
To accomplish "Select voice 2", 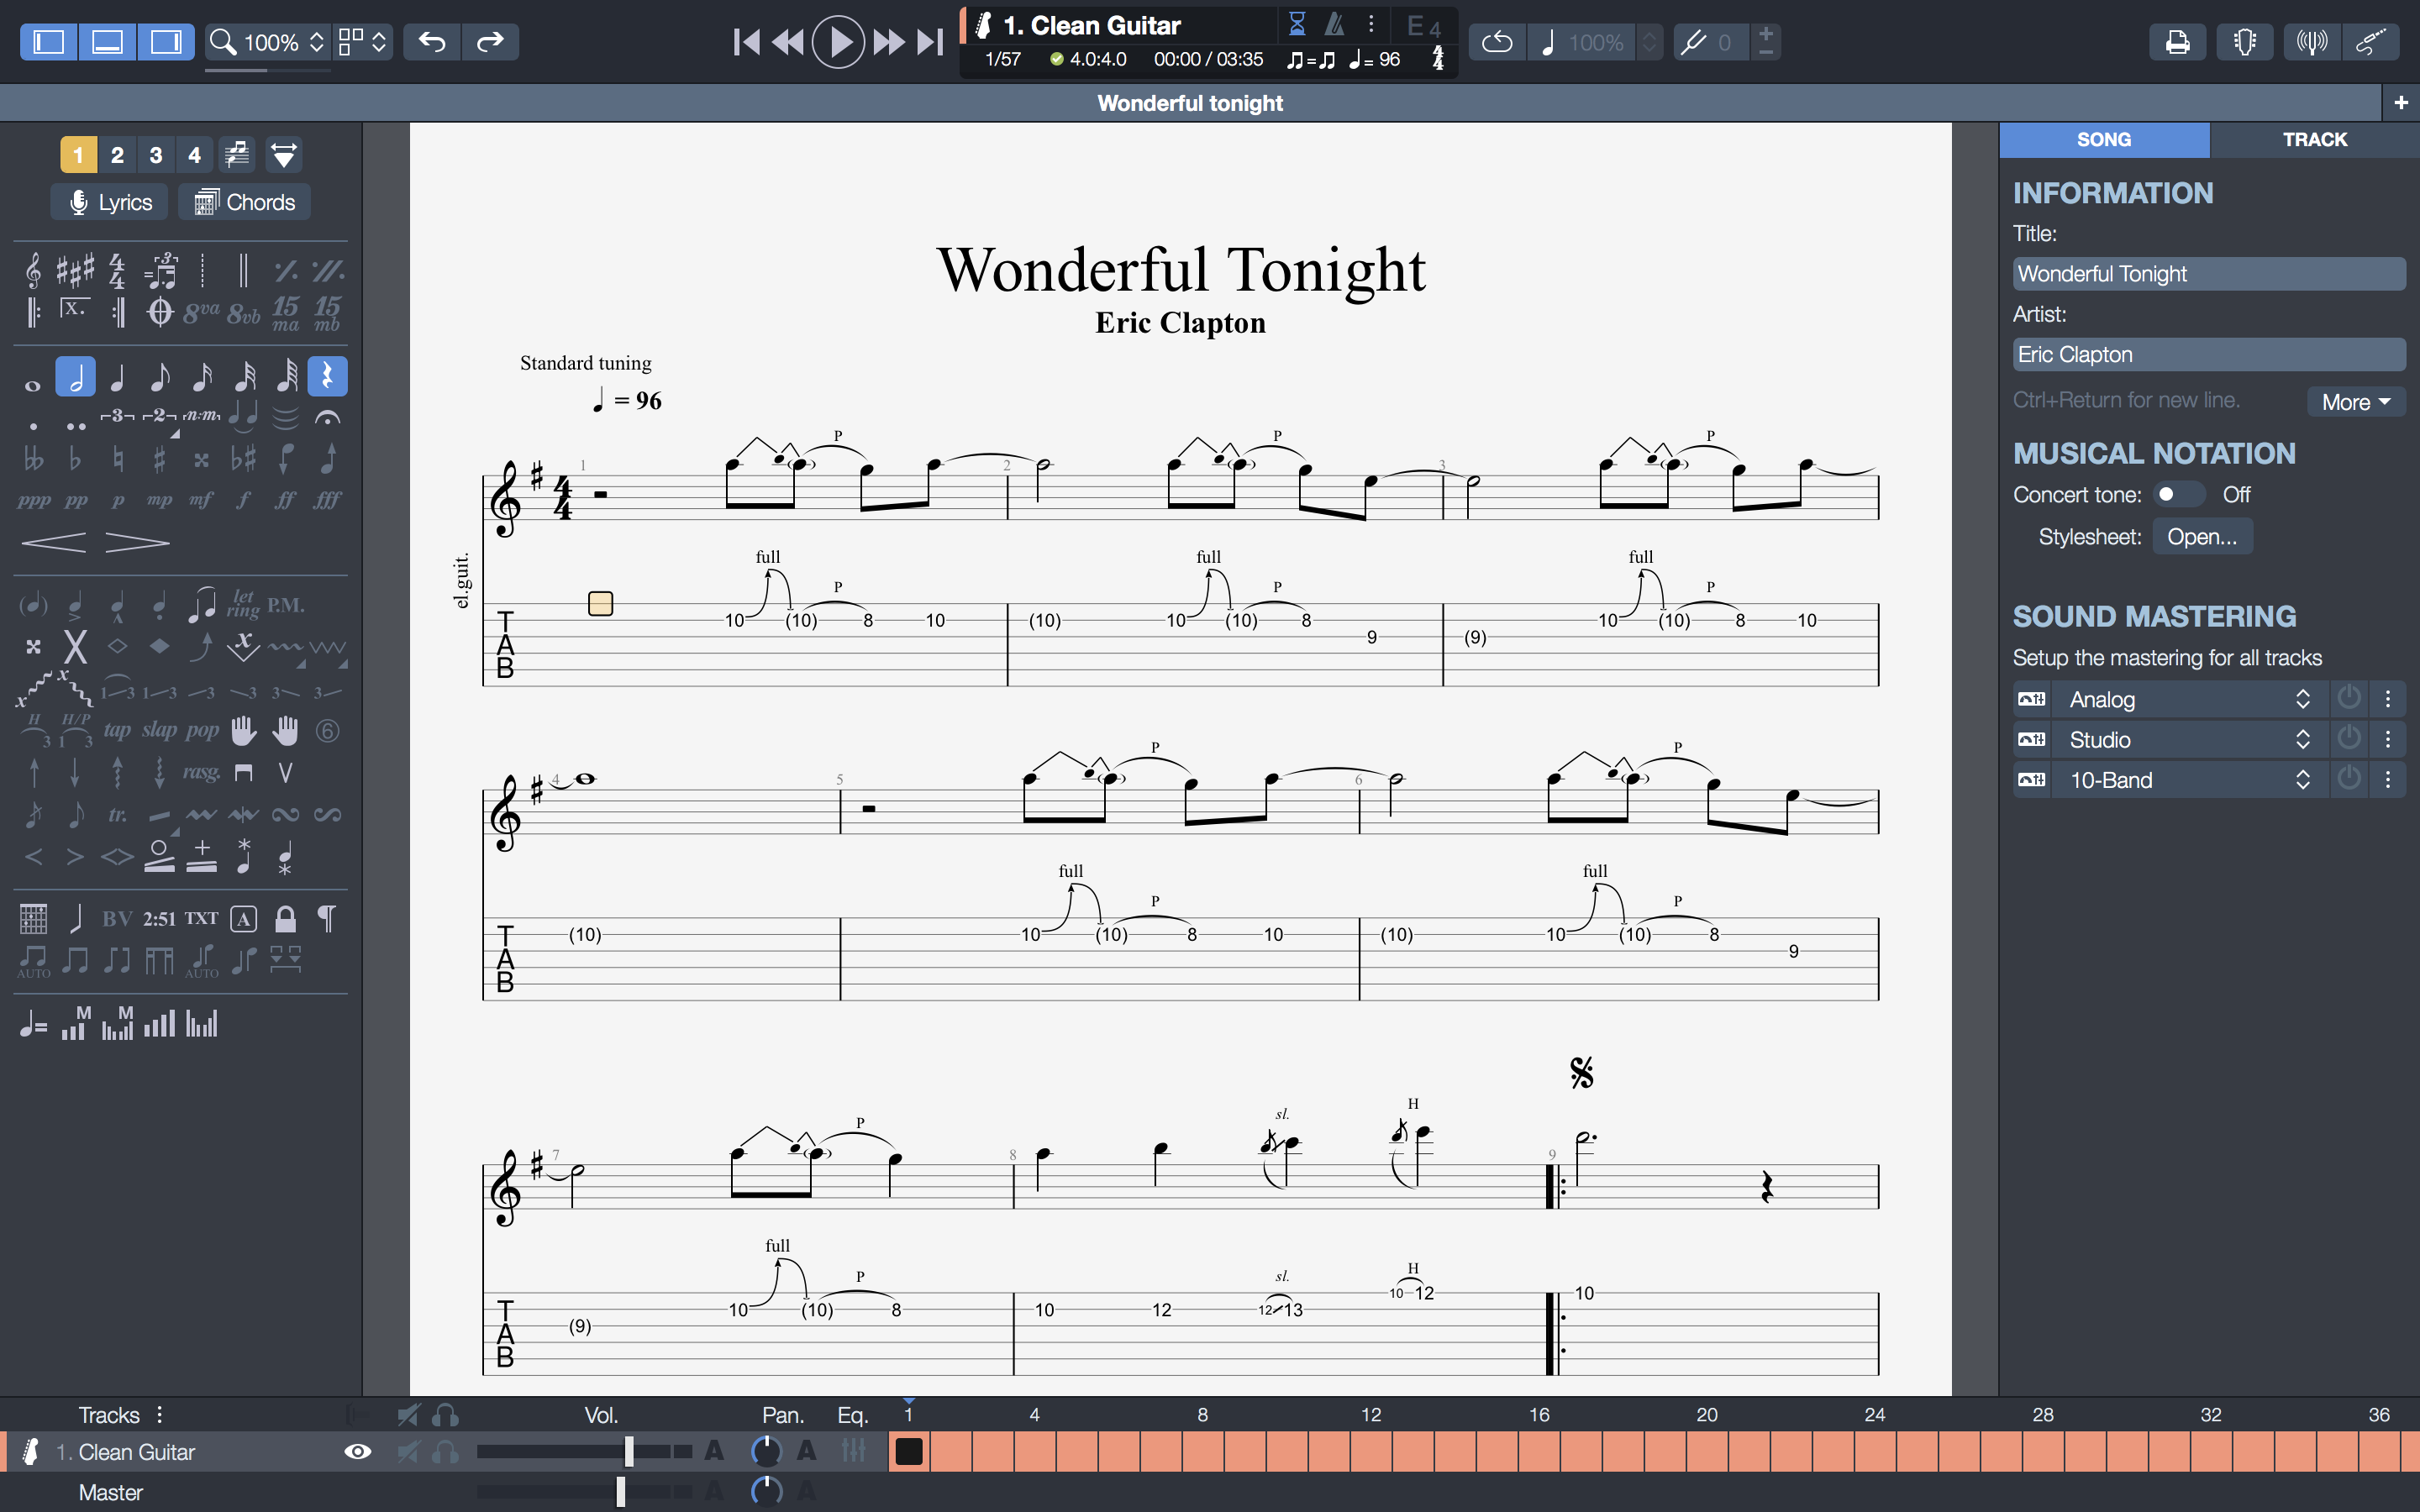I will (x=117, y=155).
